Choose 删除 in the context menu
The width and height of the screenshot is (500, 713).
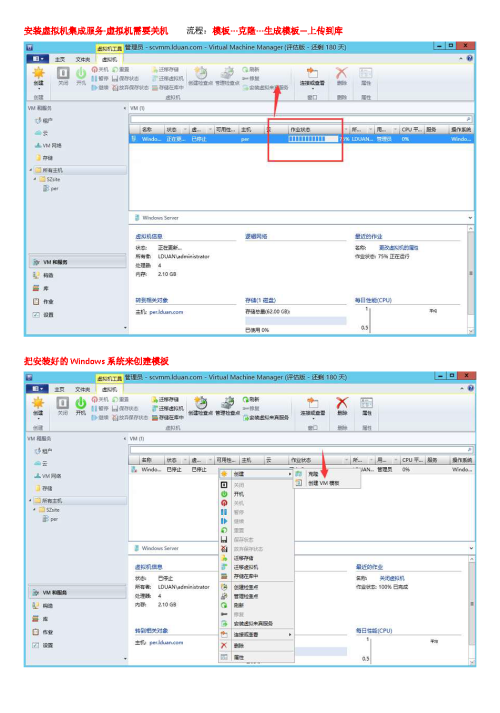click(x=256, y=646)
